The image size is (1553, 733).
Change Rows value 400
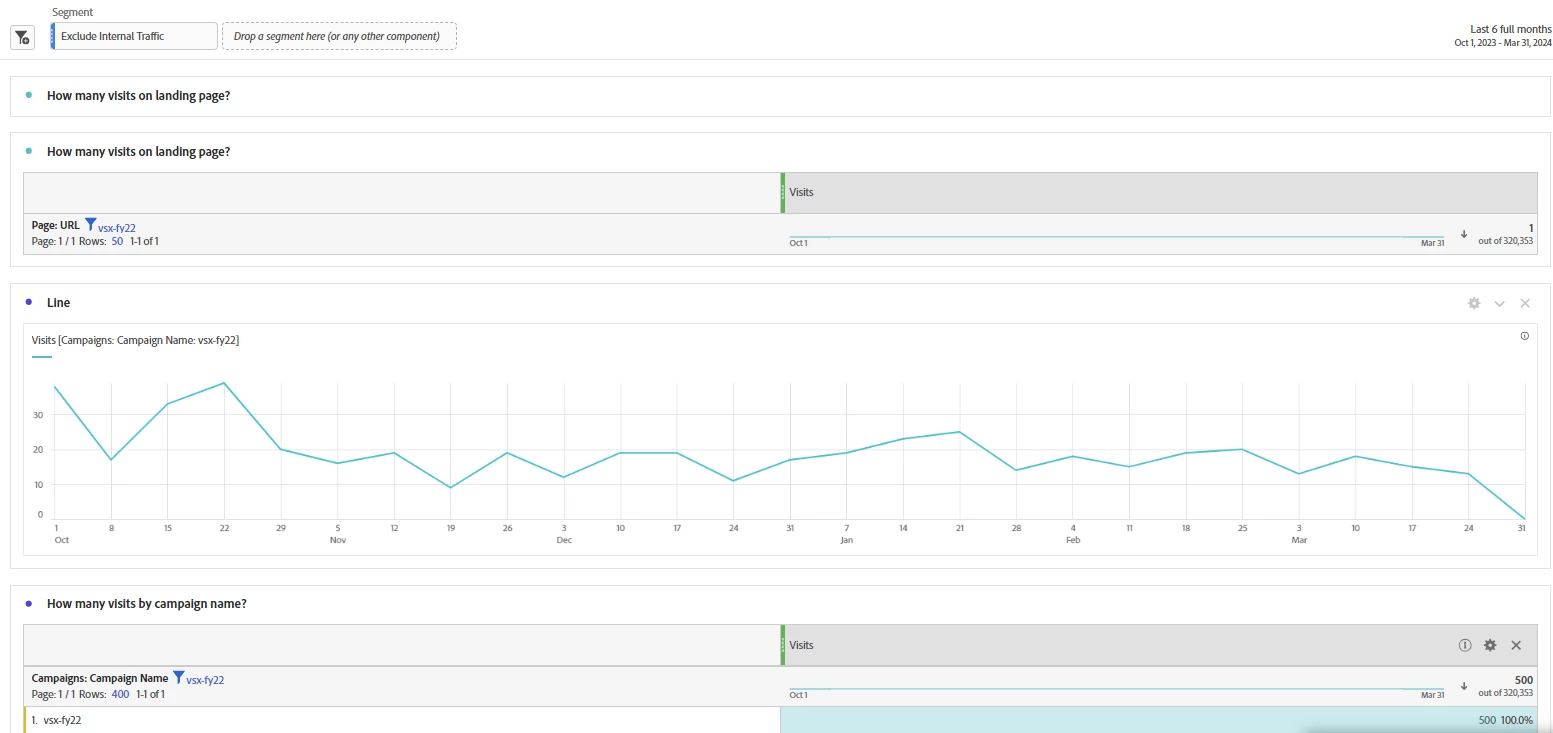pos(120,693)
